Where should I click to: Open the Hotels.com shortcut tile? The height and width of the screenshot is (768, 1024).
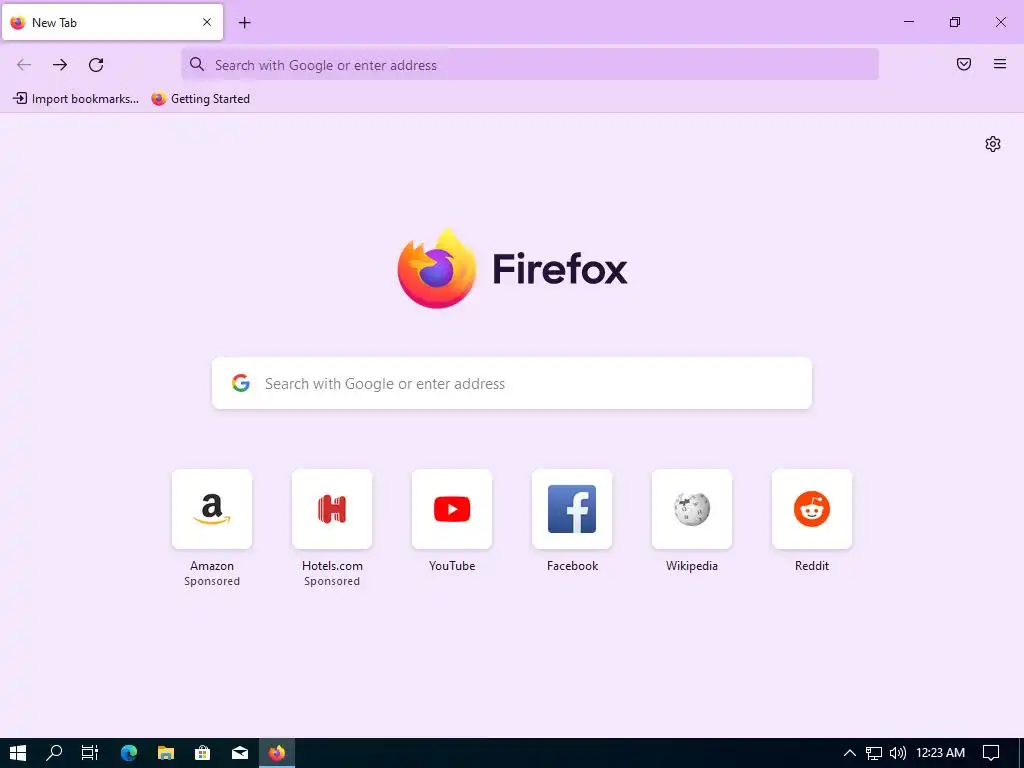[x=332, y=509]
